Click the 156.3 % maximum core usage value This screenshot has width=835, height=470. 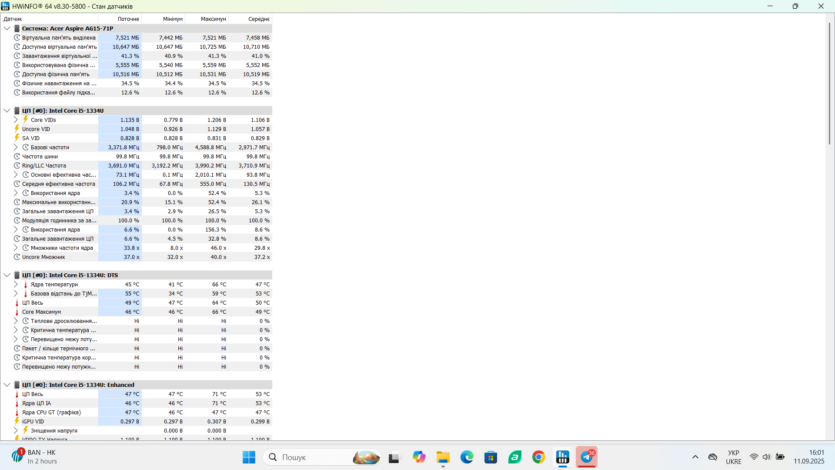tap(216, 229)
